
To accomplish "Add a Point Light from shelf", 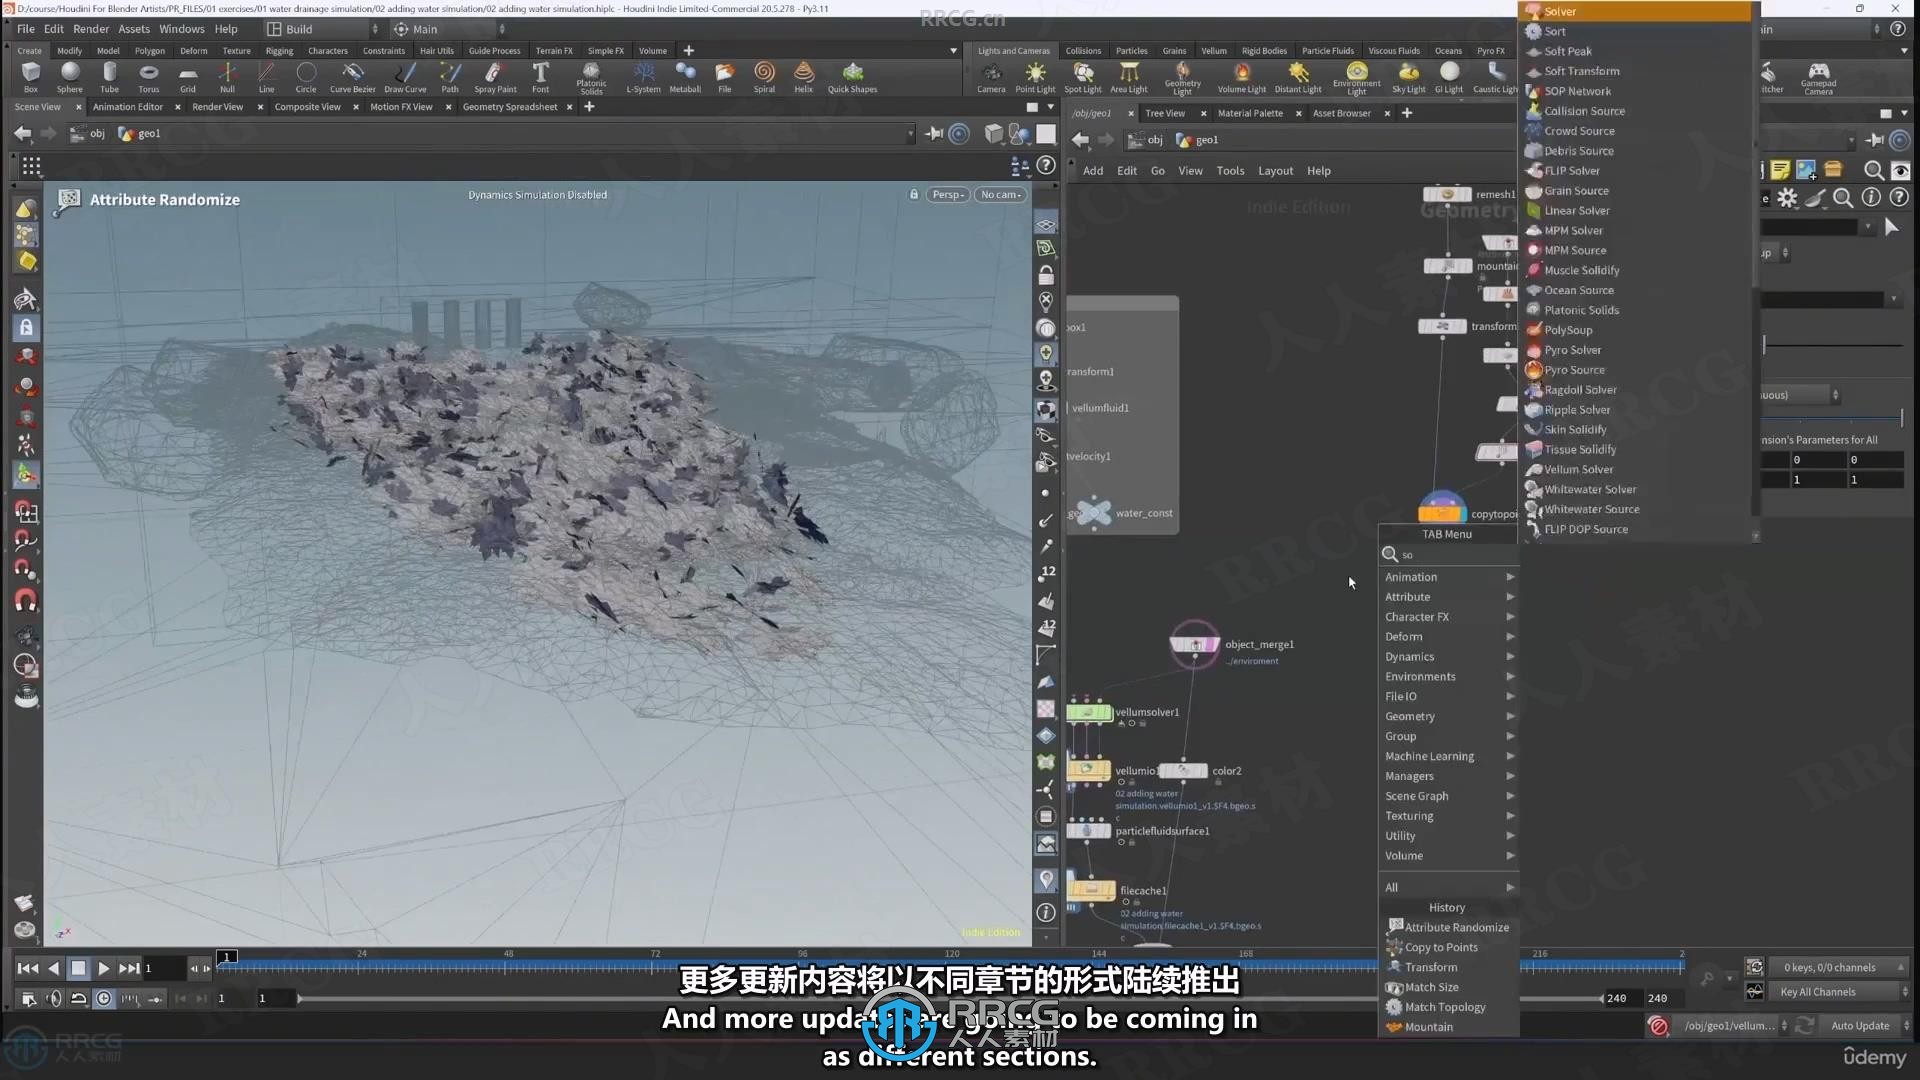I will pos(1035,77).
